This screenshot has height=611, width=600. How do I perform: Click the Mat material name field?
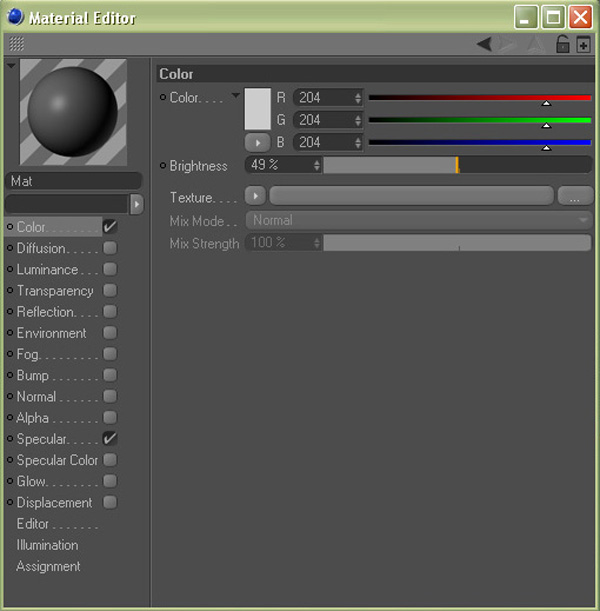click(x=74, y=181)
